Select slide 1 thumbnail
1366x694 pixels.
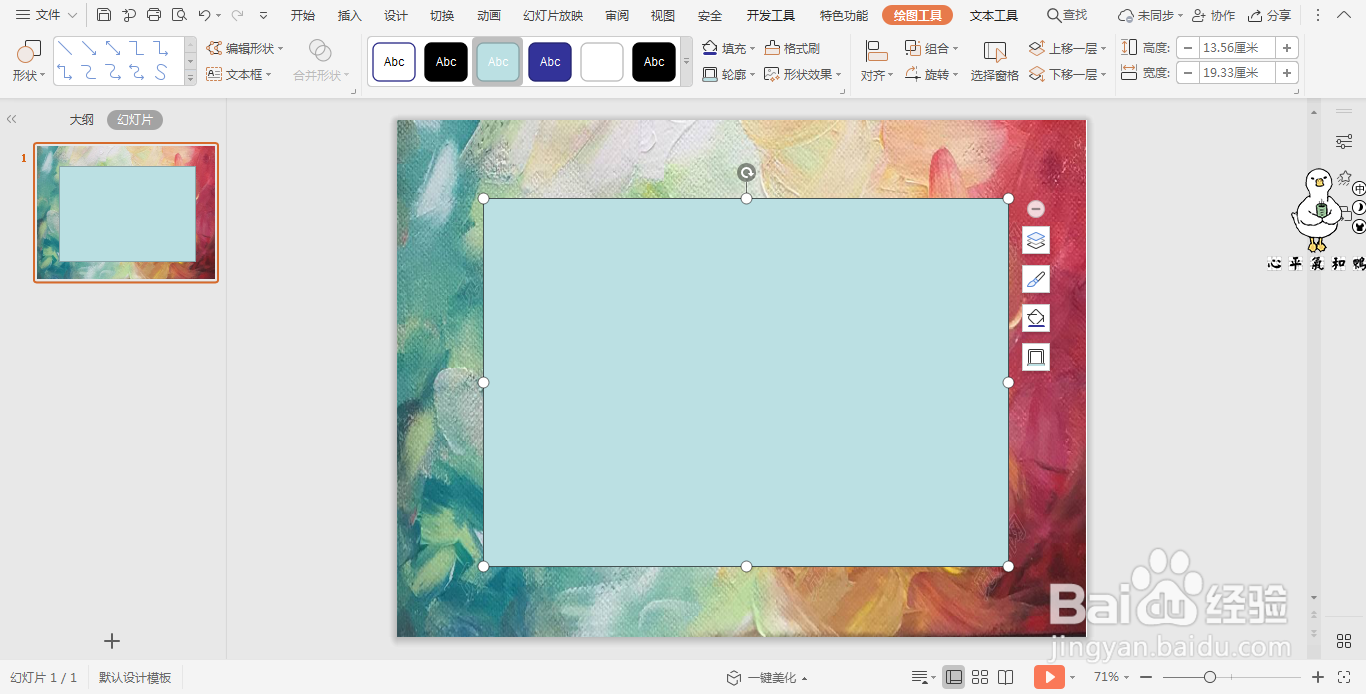pos(126,212)
